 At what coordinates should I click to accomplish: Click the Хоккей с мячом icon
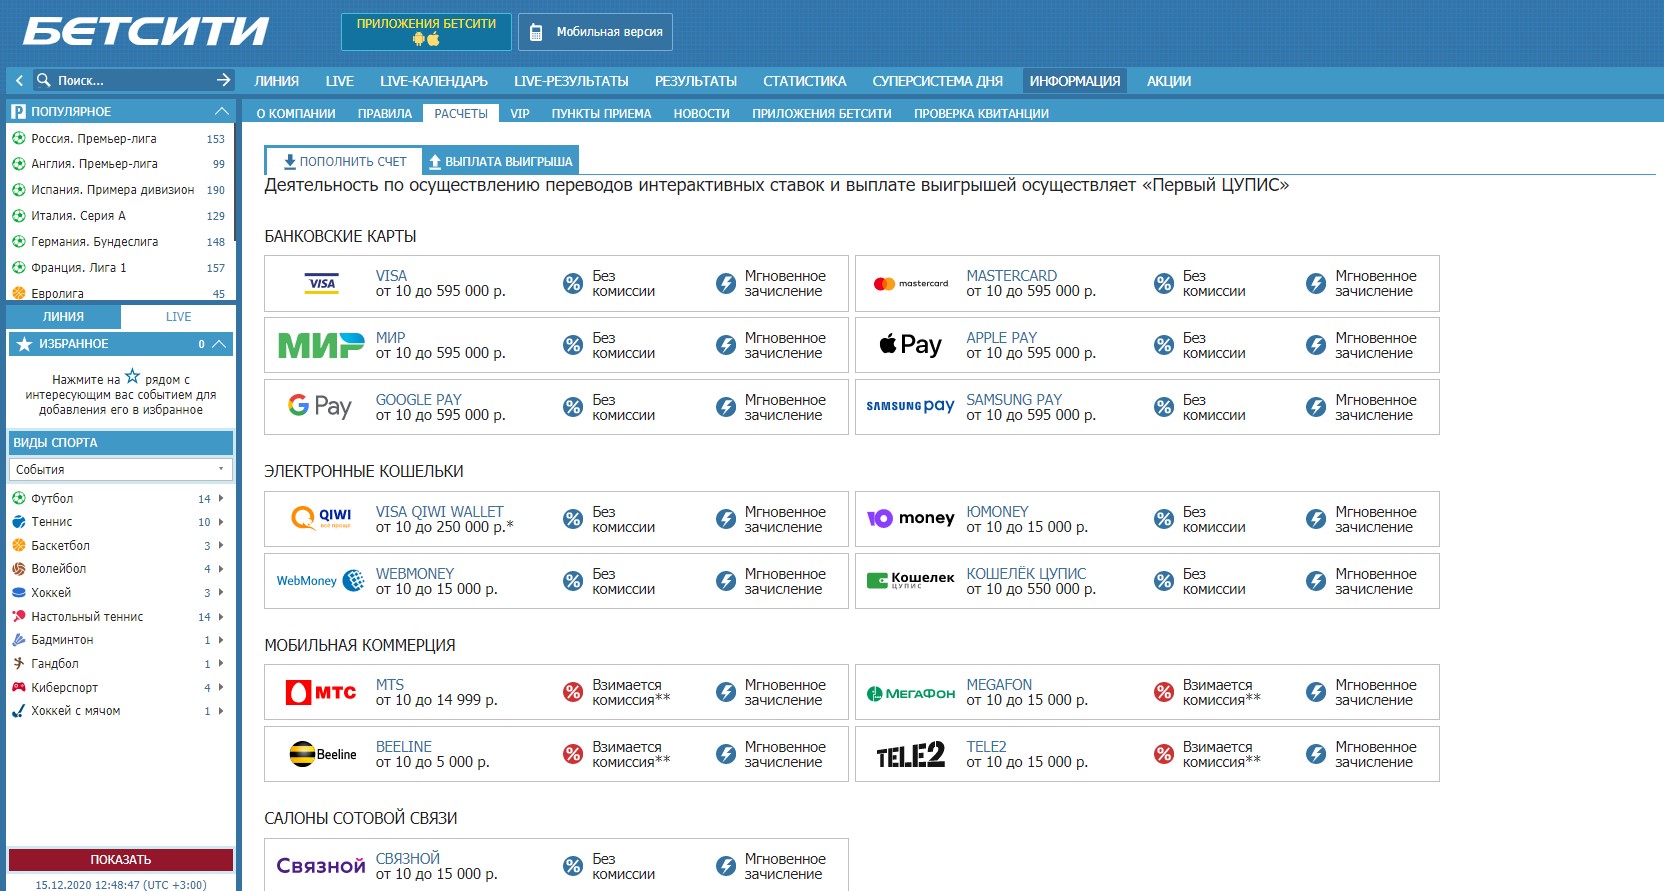[18, 711]
